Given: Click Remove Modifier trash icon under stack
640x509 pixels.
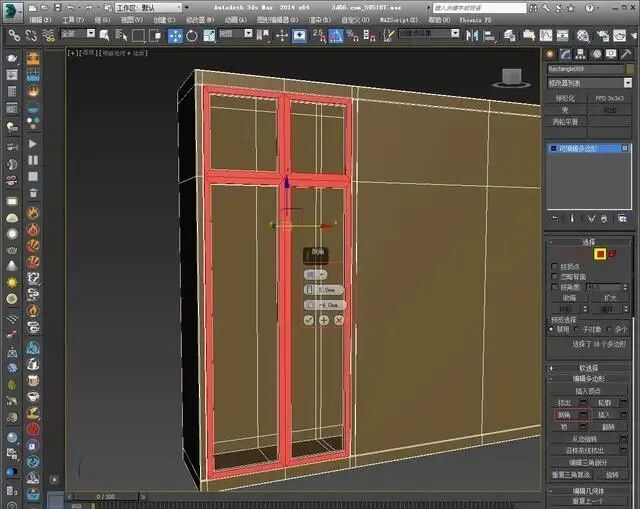Looking at the screenshot, I should point(604,219).
